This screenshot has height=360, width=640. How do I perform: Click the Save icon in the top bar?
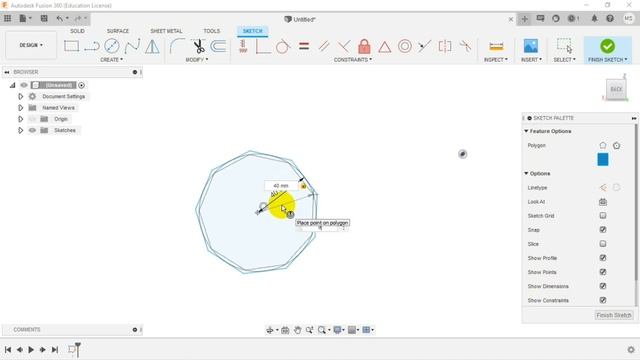(x=44, y=18)
